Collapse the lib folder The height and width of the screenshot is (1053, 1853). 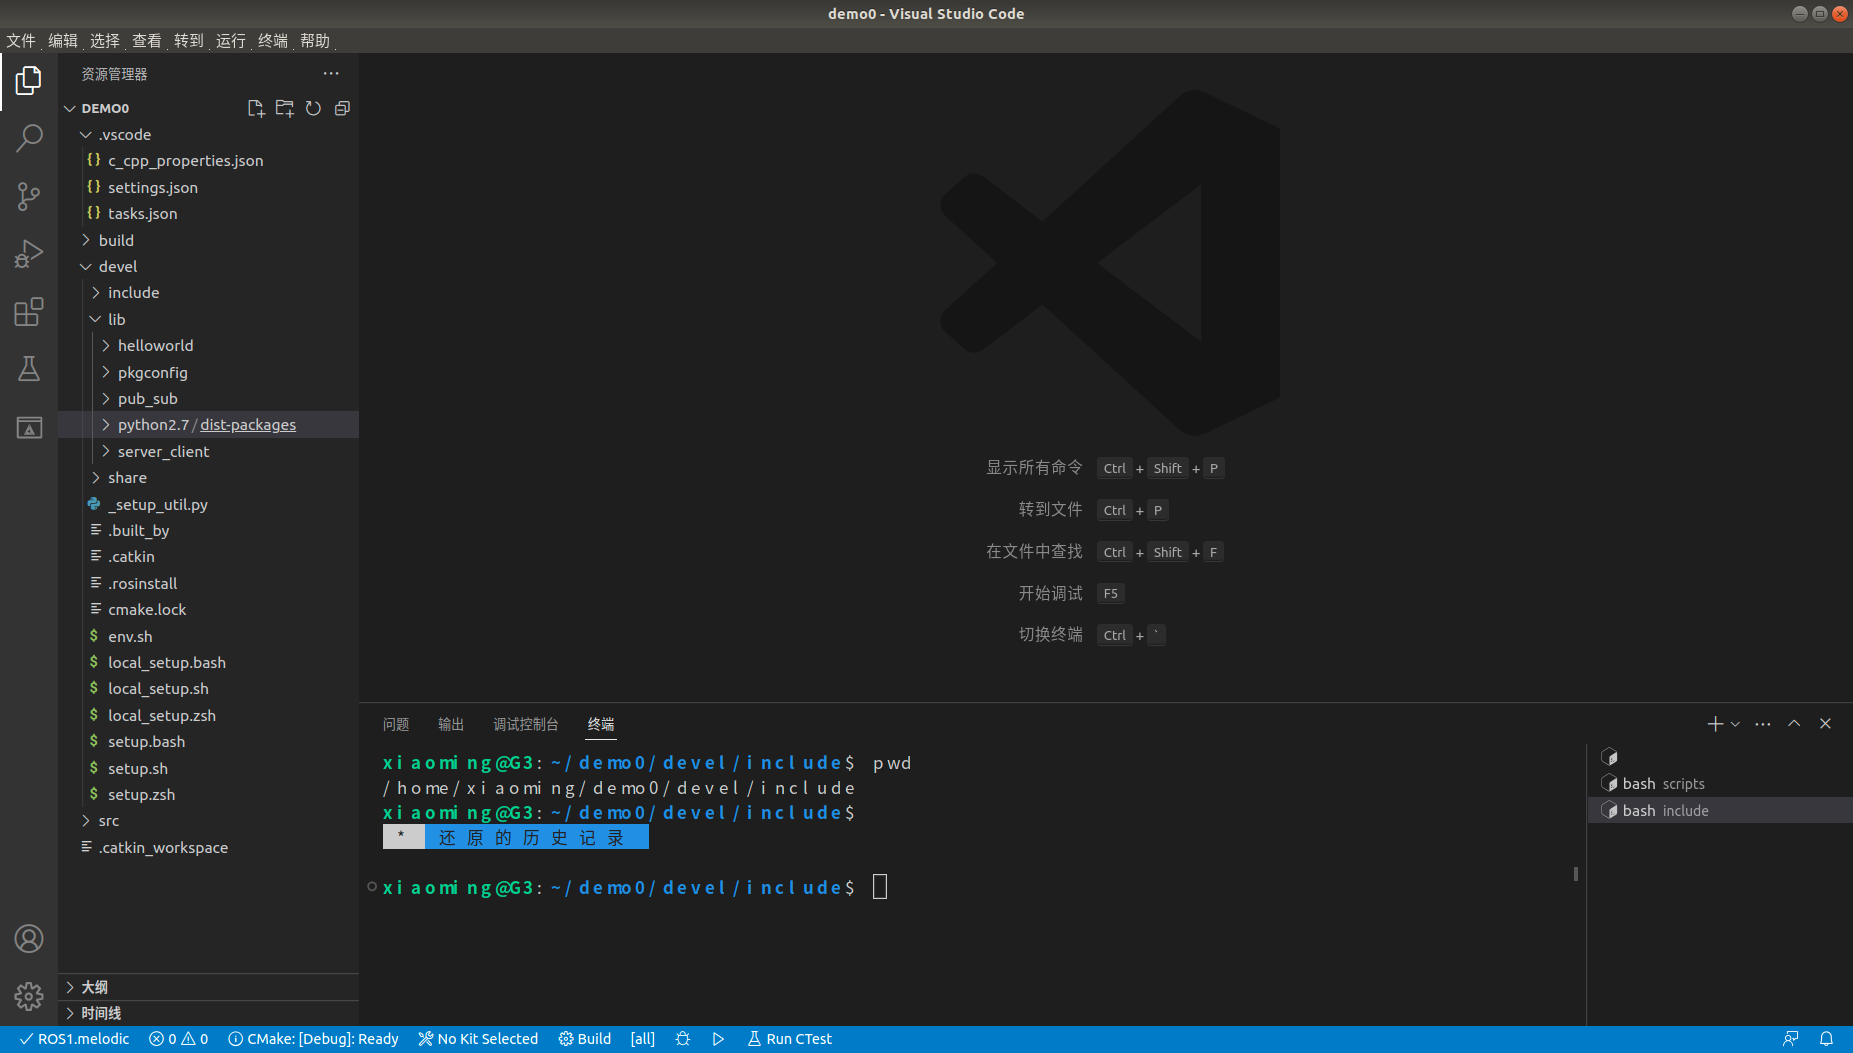tap(208, 319)
